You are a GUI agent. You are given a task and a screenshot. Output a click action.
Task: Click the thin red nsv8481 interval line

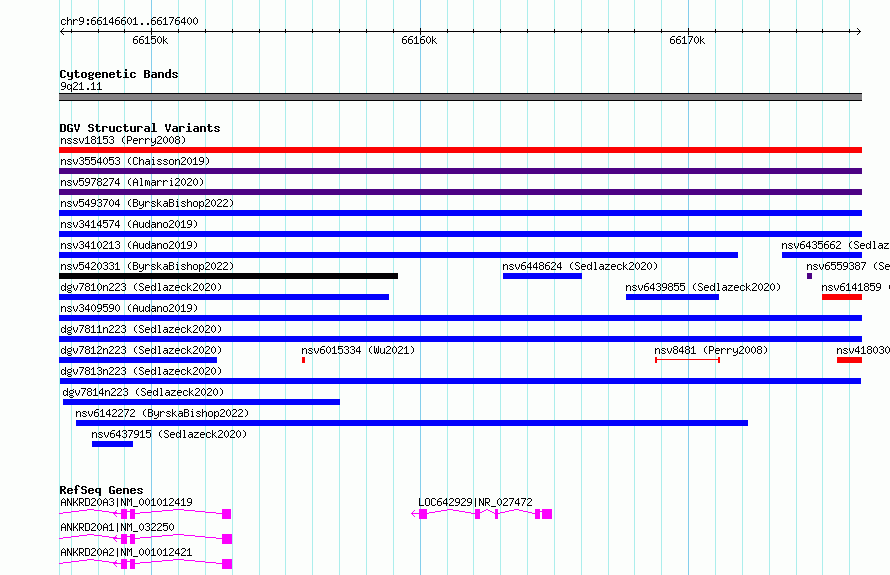[x=688, y=360]
